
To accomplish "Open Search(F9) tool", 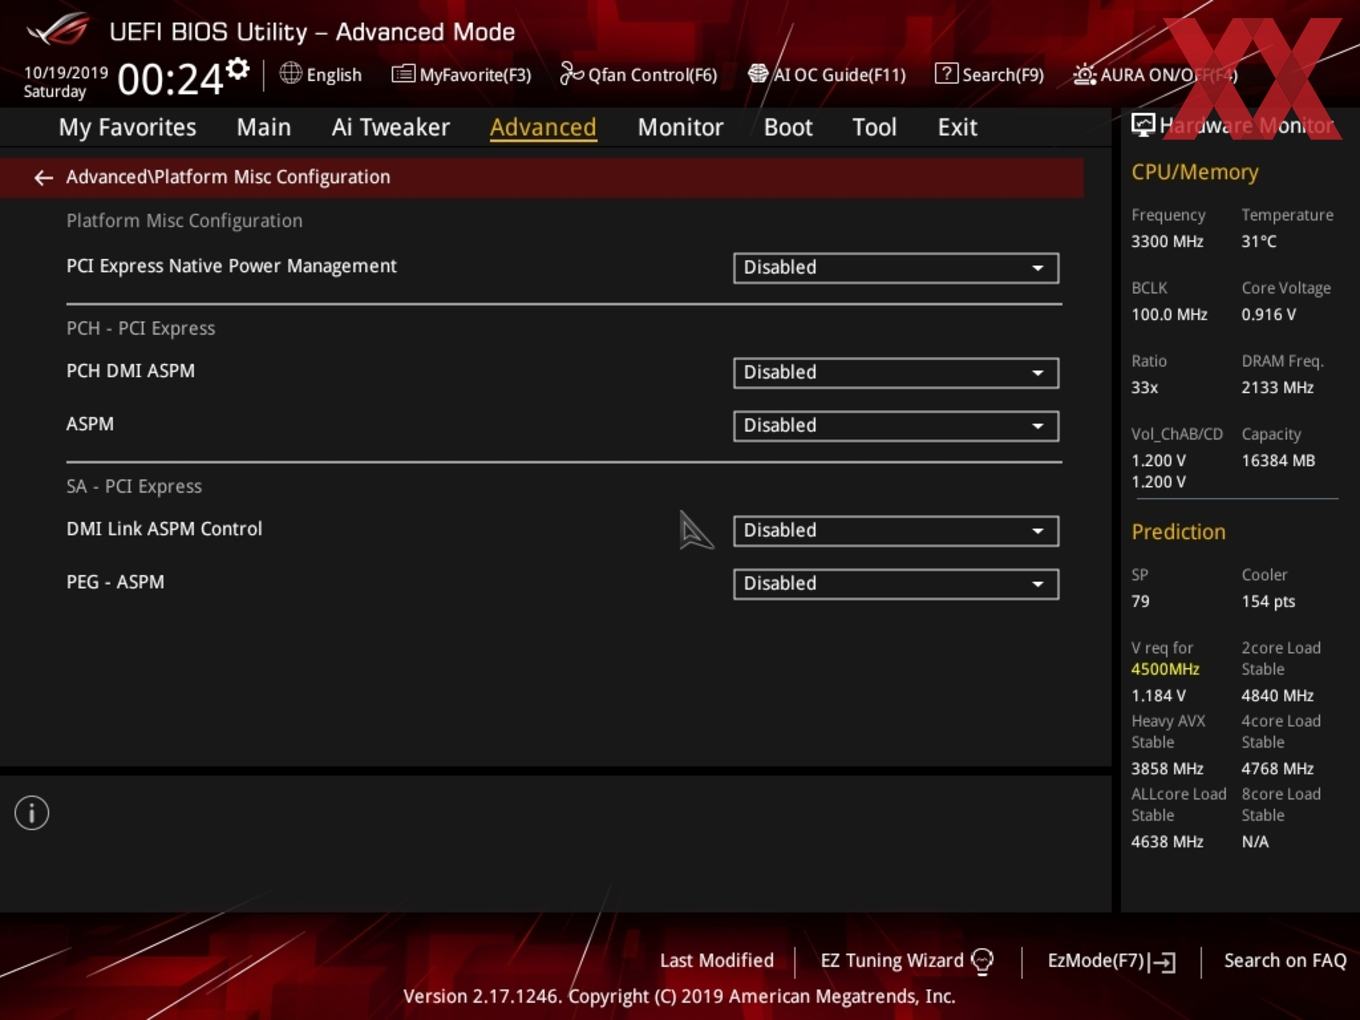I will pos(989,75).
